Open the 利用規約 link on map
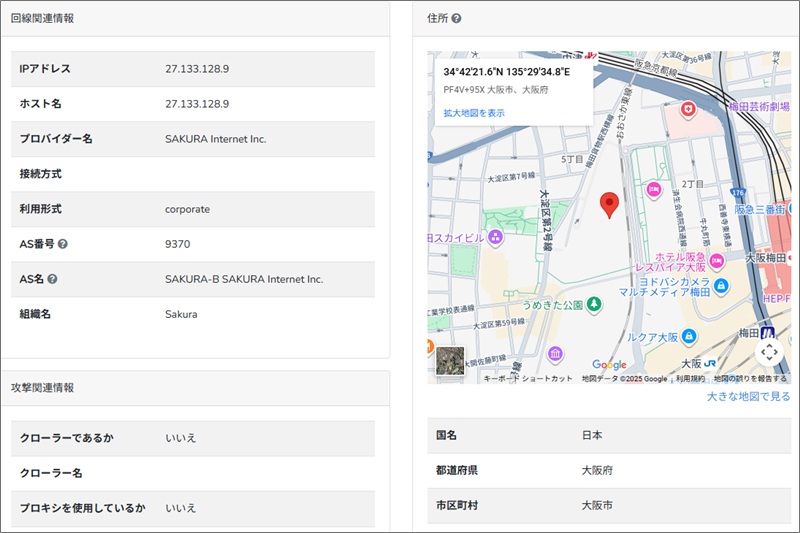Screen dimensions: 800x533 pyautogui.click(x=689, y=379)
